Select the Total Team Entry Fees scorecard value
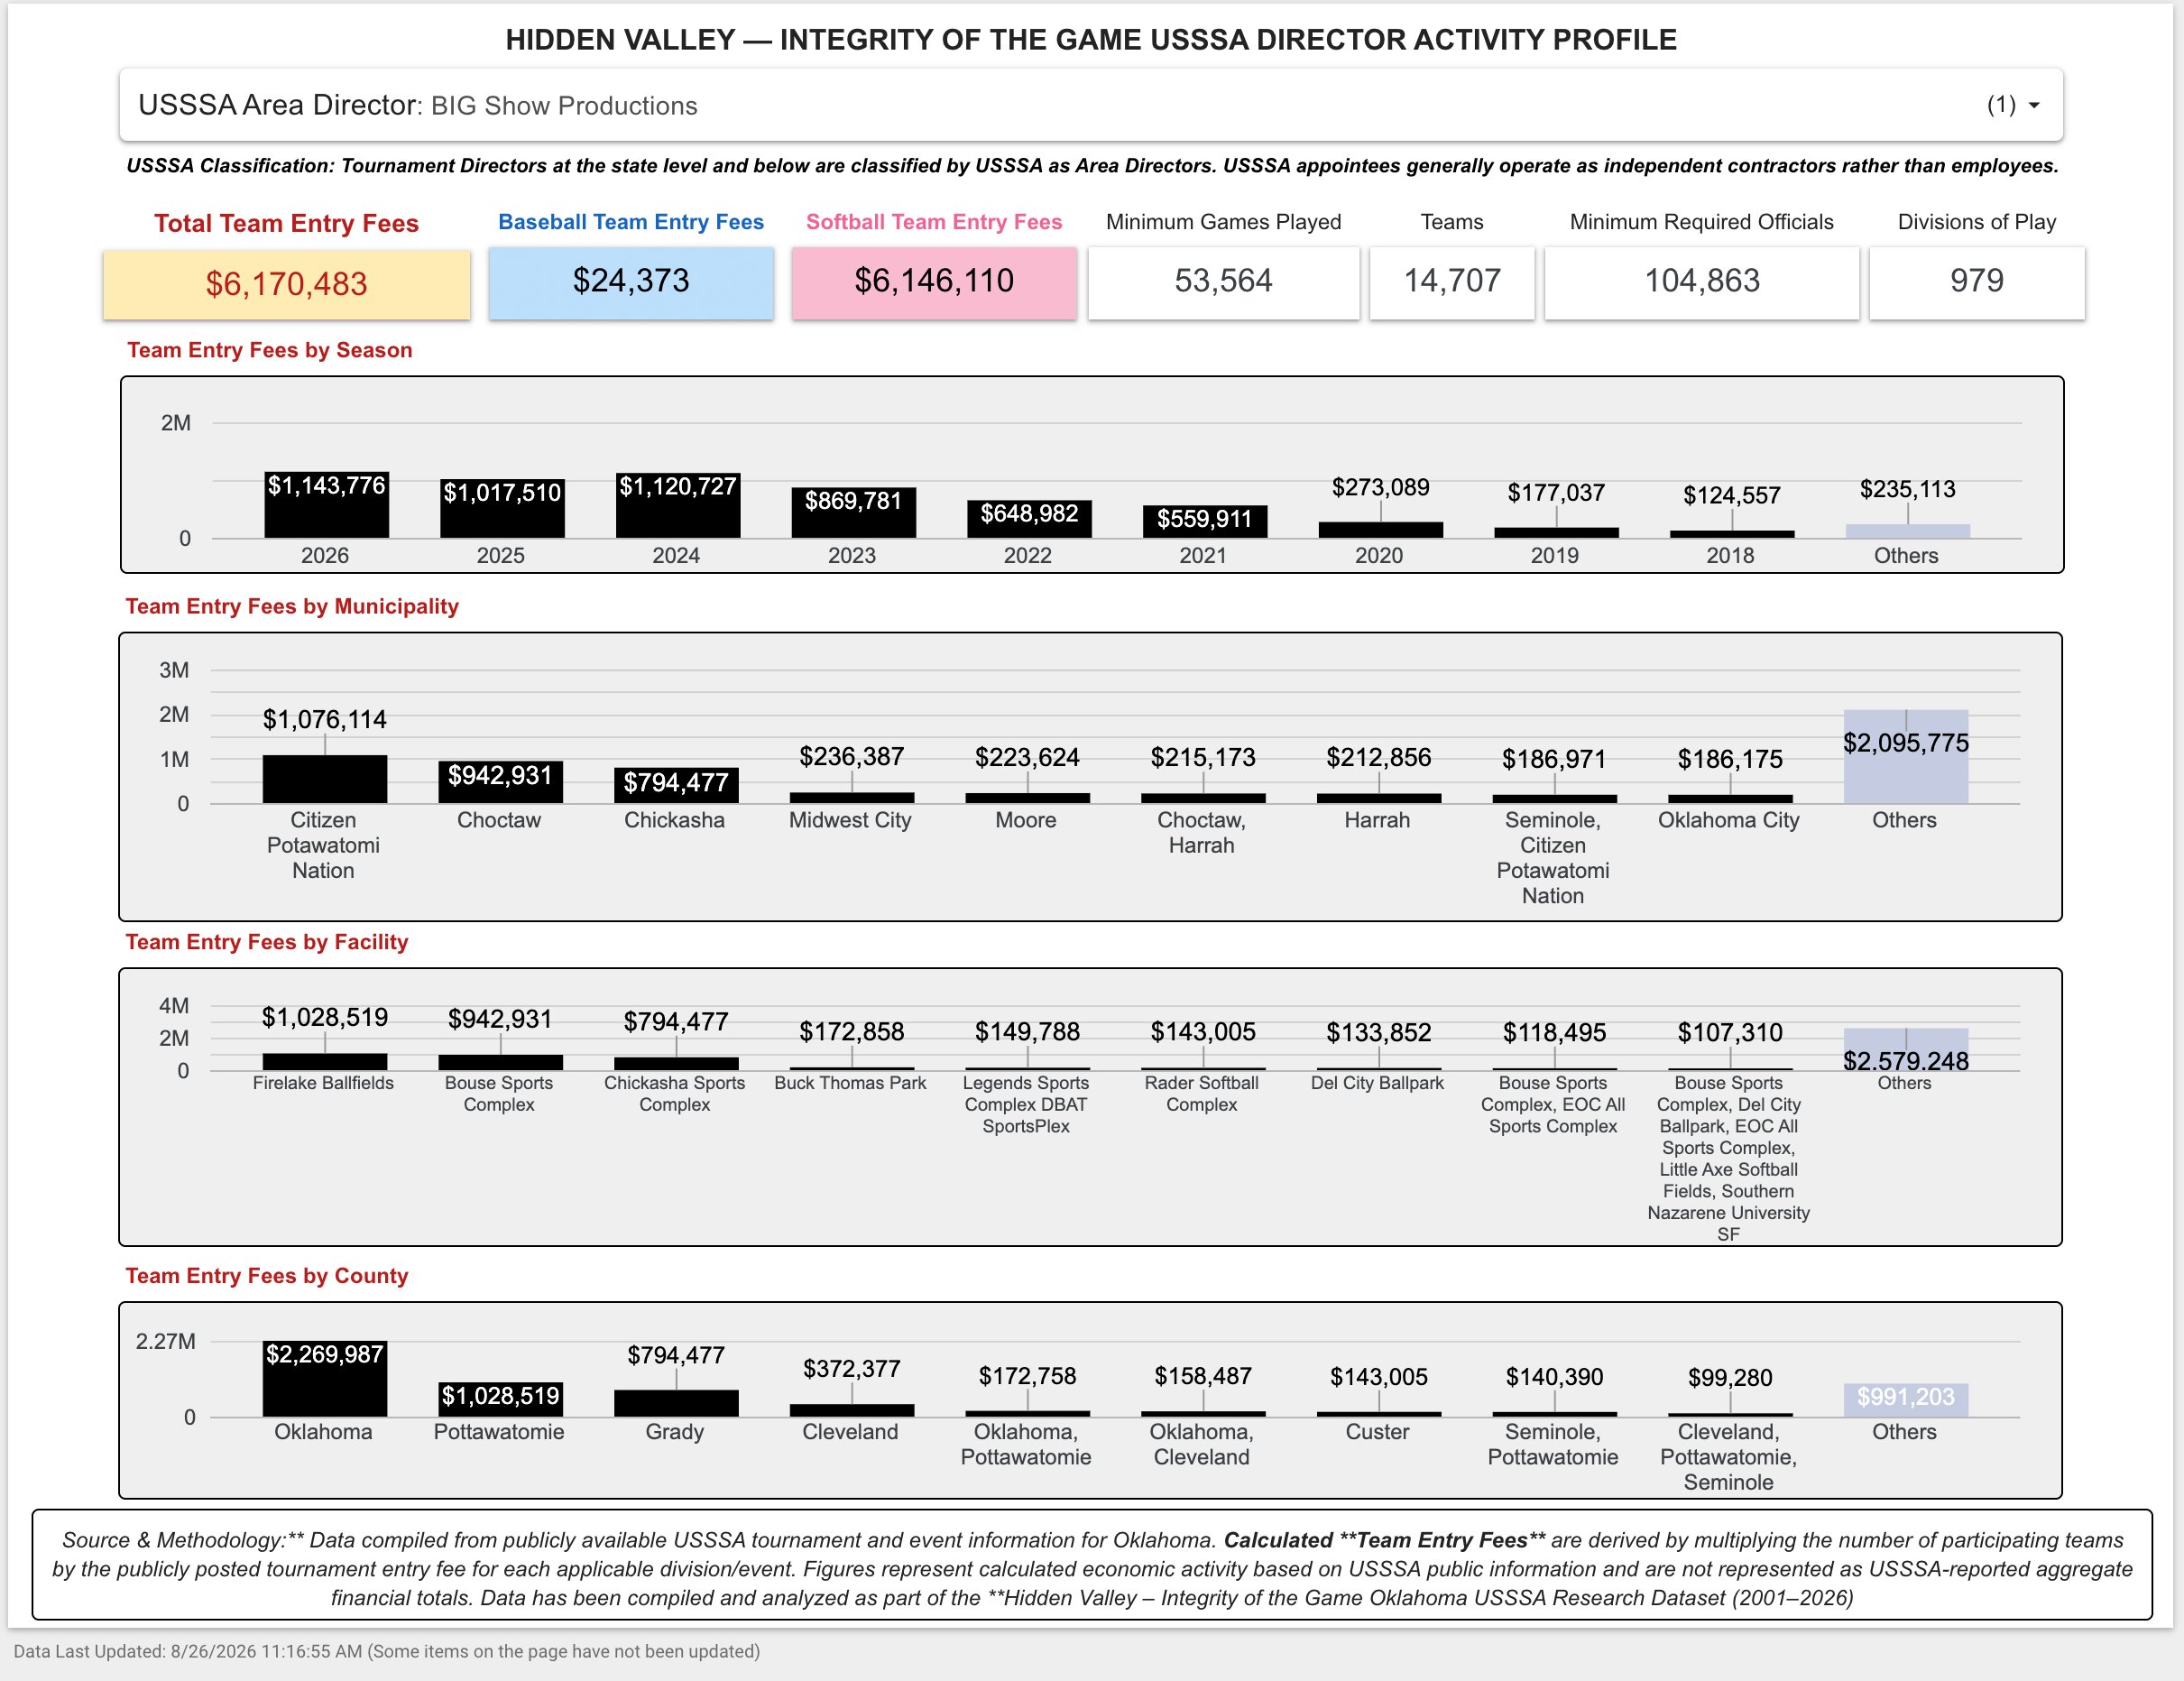The width and height of the screenshot is (2184, 1681). point(286,284)
